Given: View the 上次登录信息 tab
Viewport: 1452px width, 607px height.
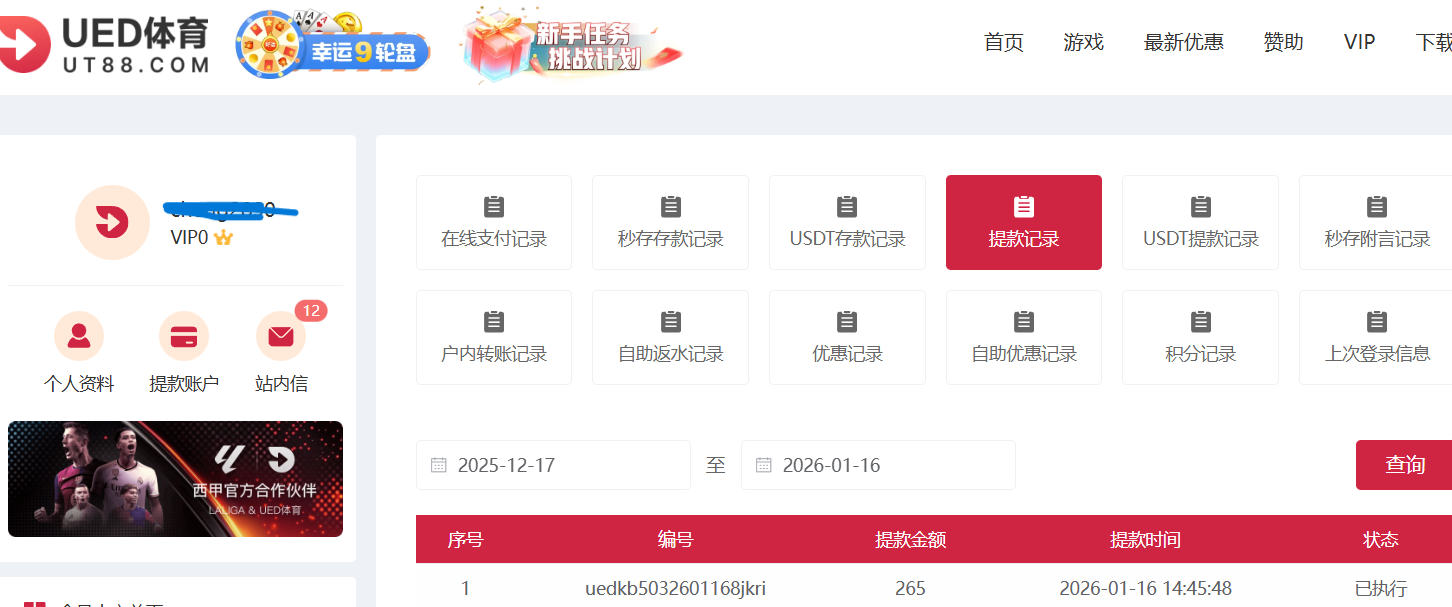Looking at the screenshot, I should (1376, 337).
